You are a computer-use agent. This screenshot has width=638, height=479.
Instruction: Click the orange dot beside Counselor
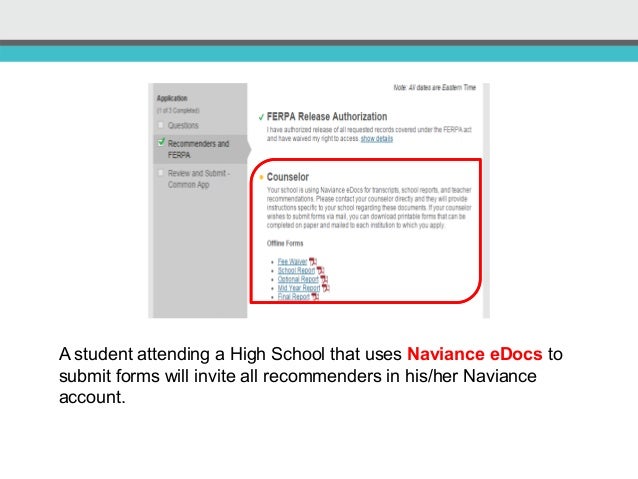[261, 177]
